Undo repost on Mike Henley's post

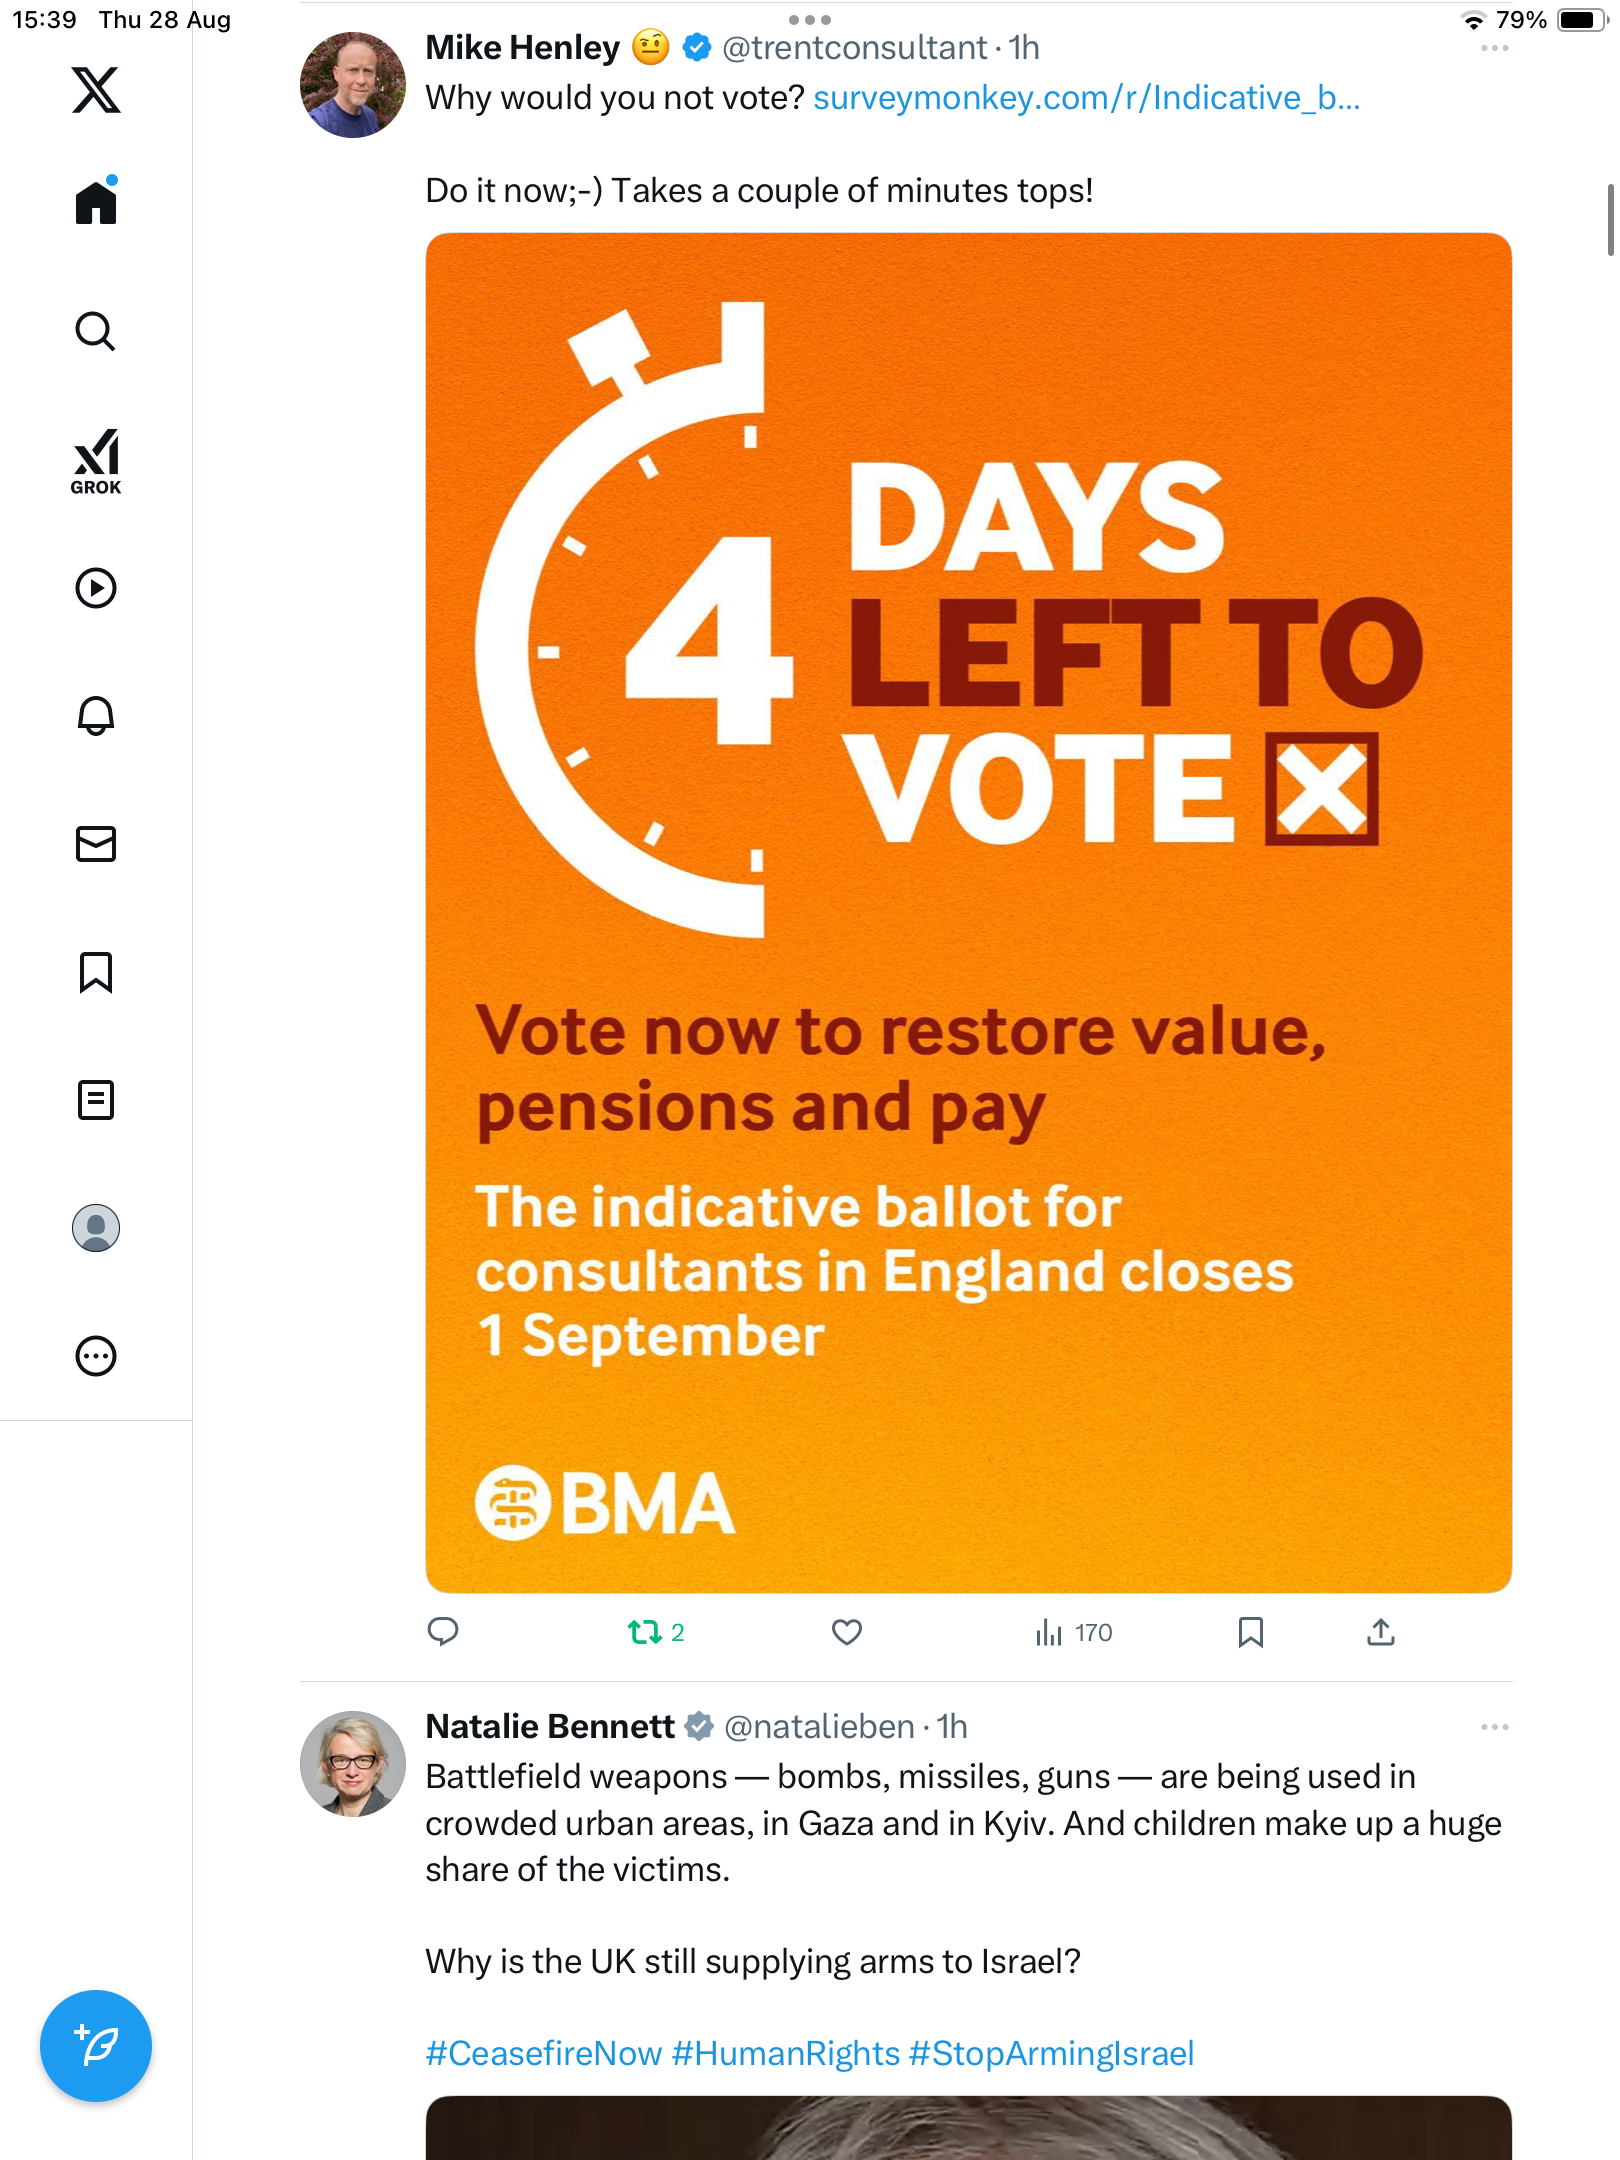point(645,1632)
